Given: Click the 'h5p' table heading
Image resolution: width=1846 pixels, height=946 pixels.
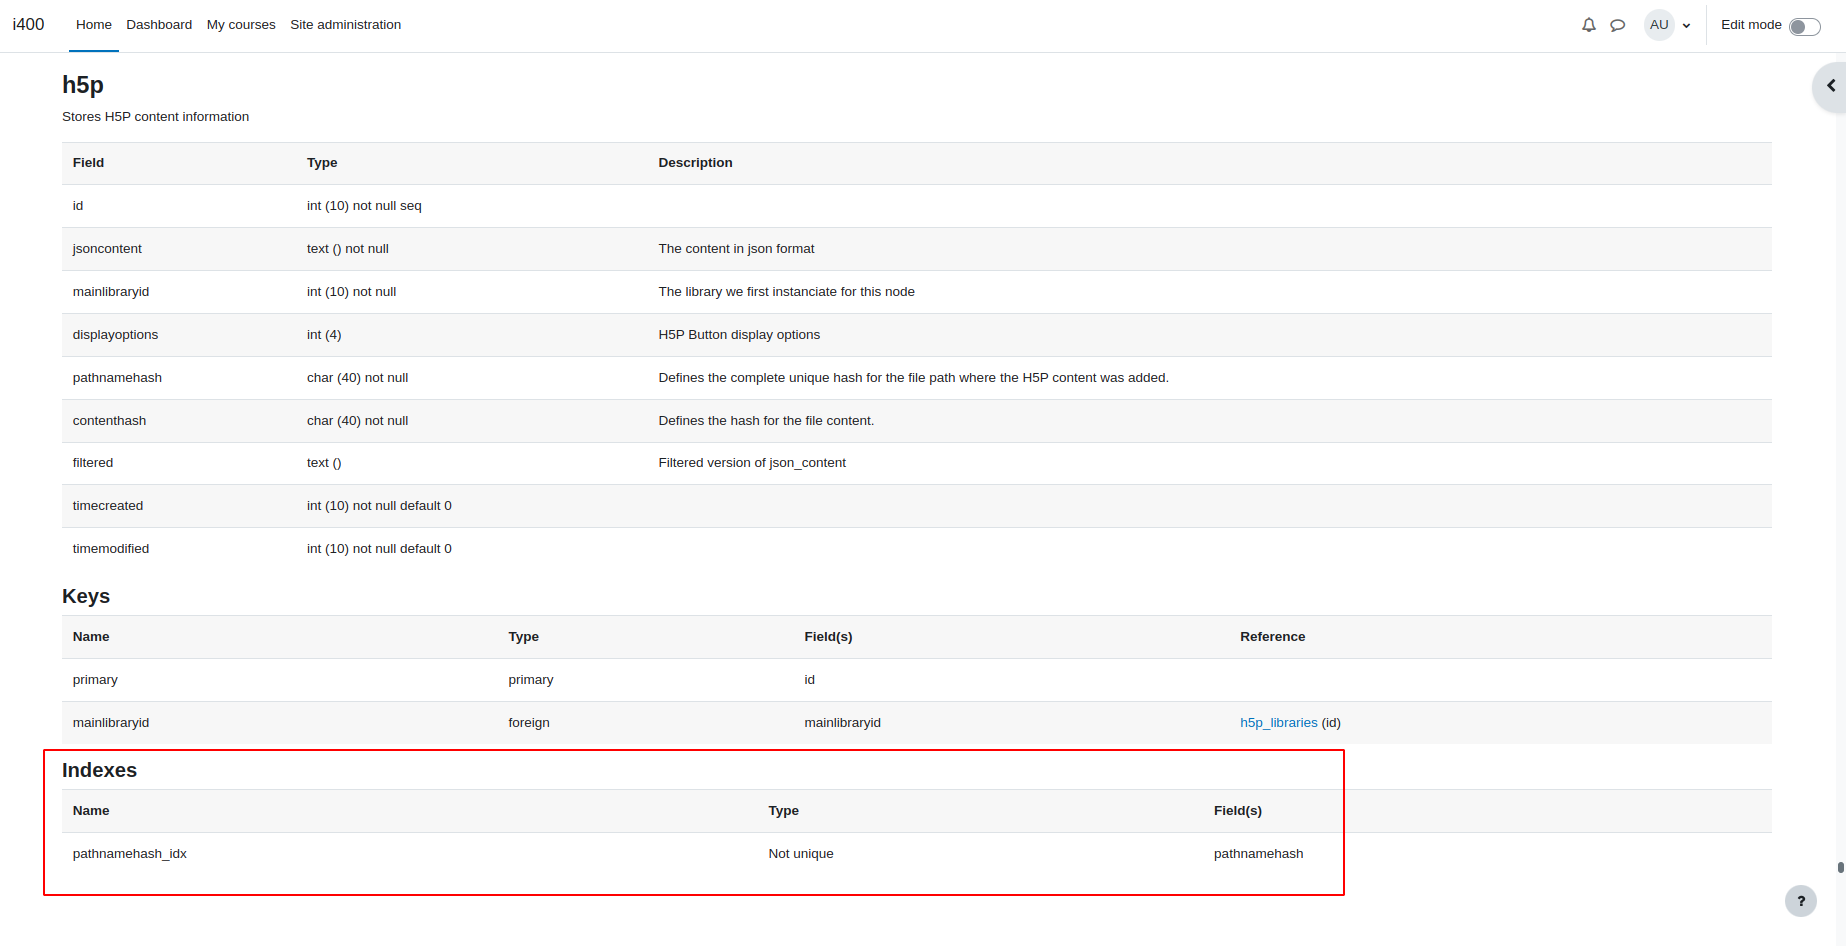Looking at the screenshot, I should 83,85.
